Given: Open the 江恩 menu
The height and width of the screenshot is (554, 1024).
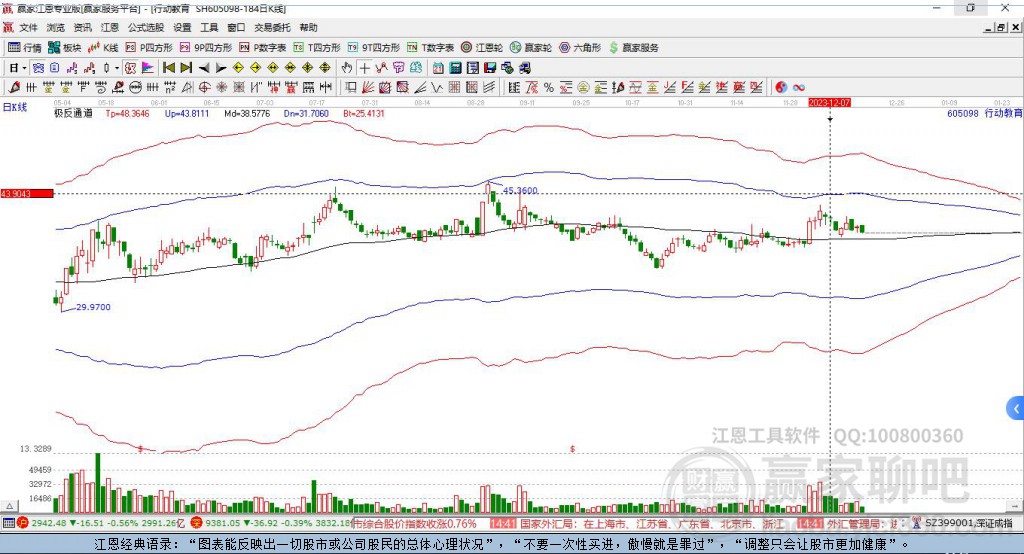Looking at the screenshot, I should click(110, 27).
